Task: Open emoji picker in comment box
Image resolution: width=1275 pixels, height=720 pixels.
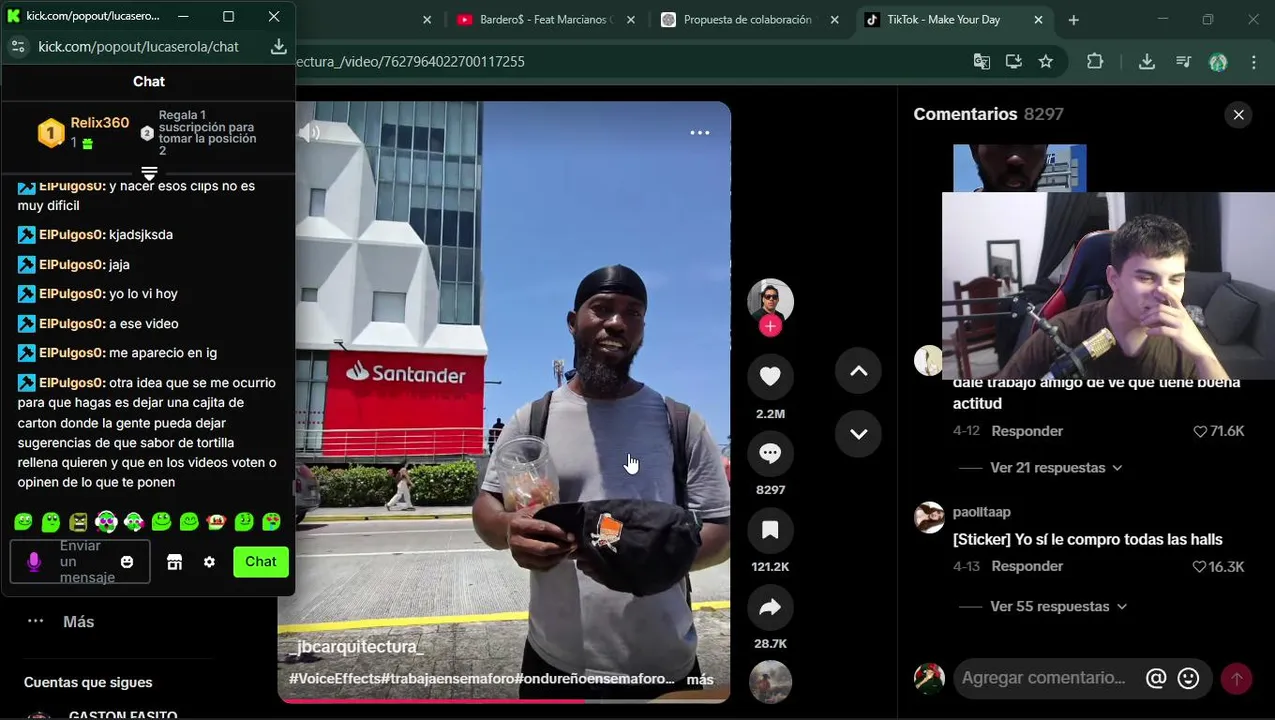Action: point(1188,678)
